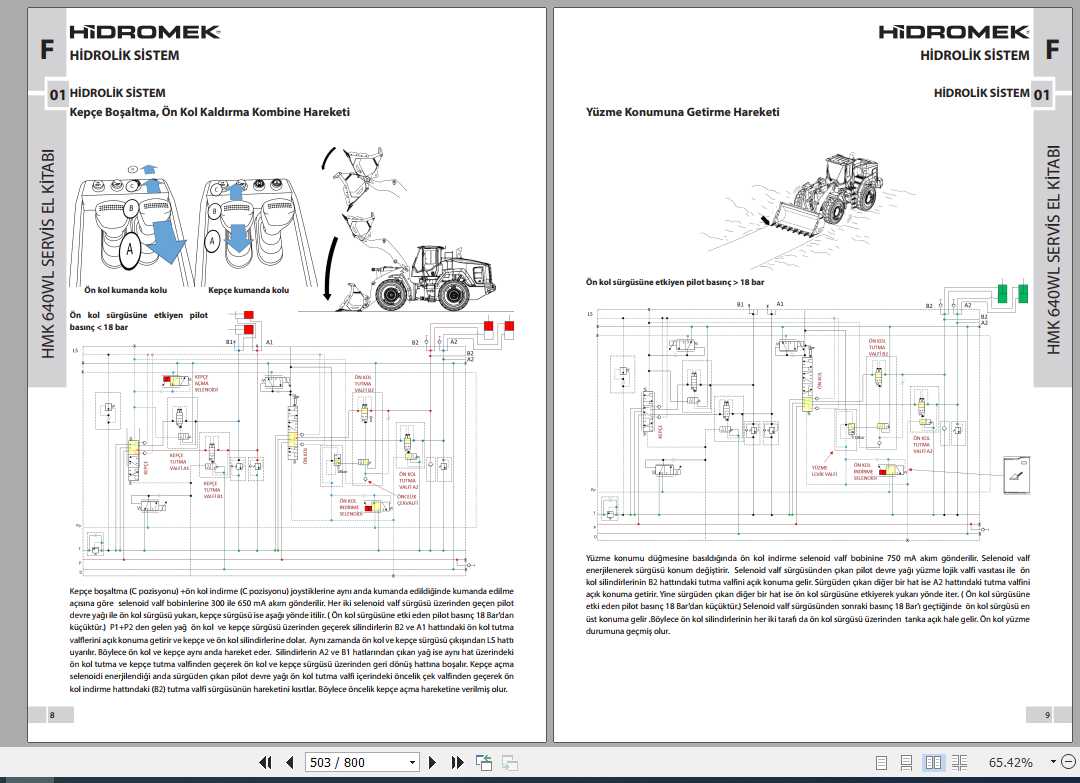1080x783 pixels.
Task: Click the HIDROMEK logo on the left page
Action: [x=143, y=31]
